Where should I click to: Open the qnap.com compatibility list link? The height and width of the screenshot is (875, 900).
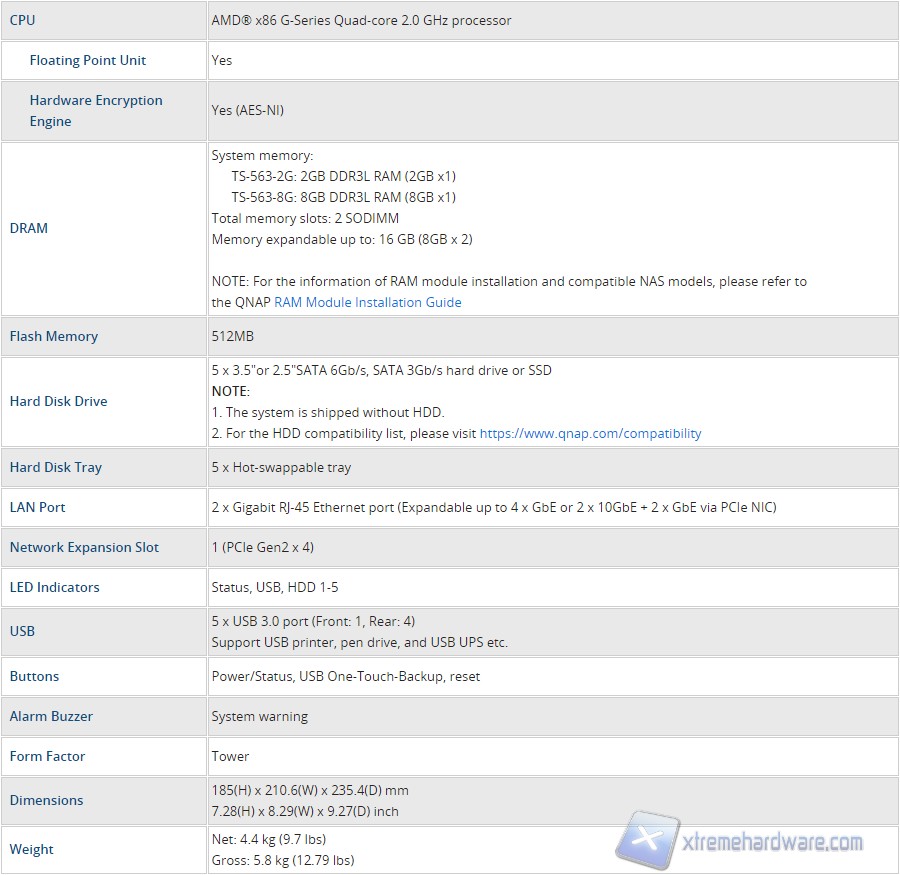point(590,433)
